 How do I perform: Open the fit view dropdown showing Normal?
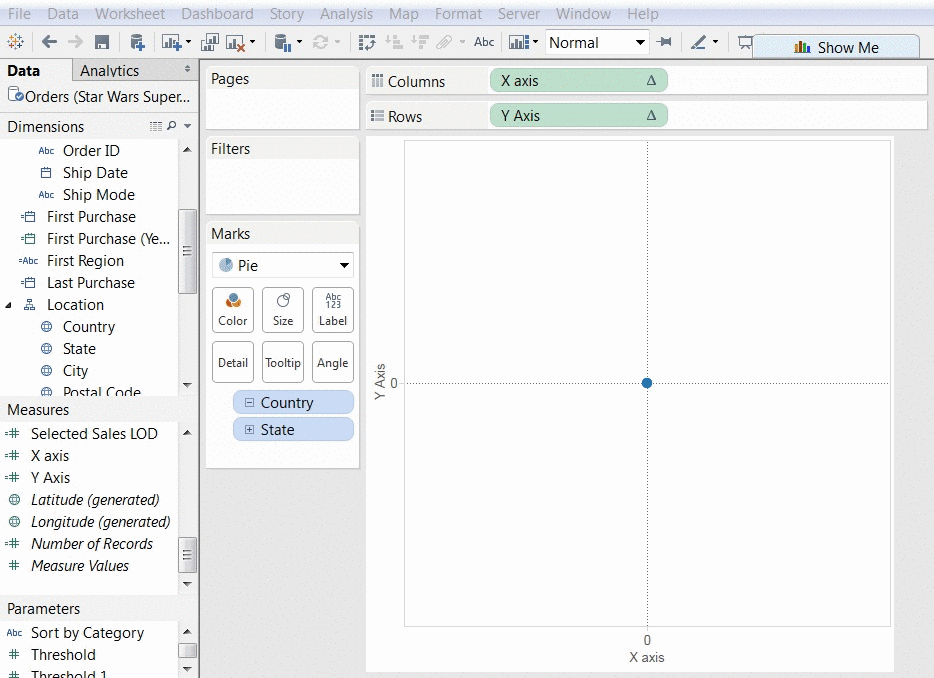597,42
